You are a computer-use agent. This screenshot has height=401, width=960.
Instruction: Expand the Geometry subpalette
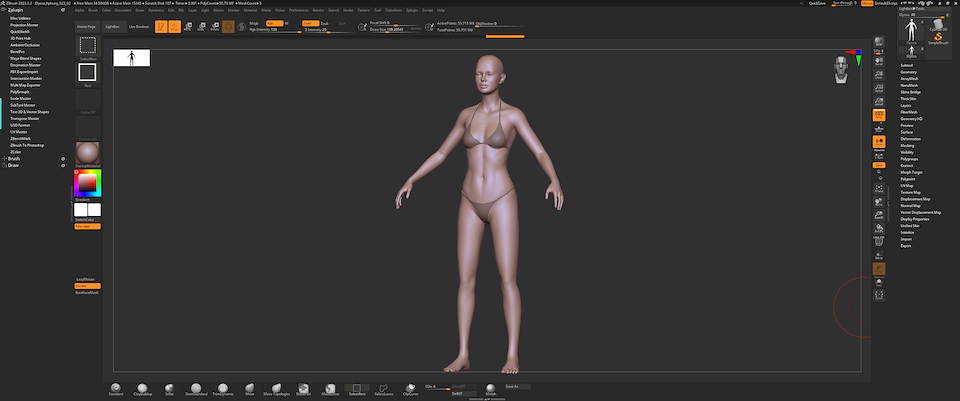(908, 72)
